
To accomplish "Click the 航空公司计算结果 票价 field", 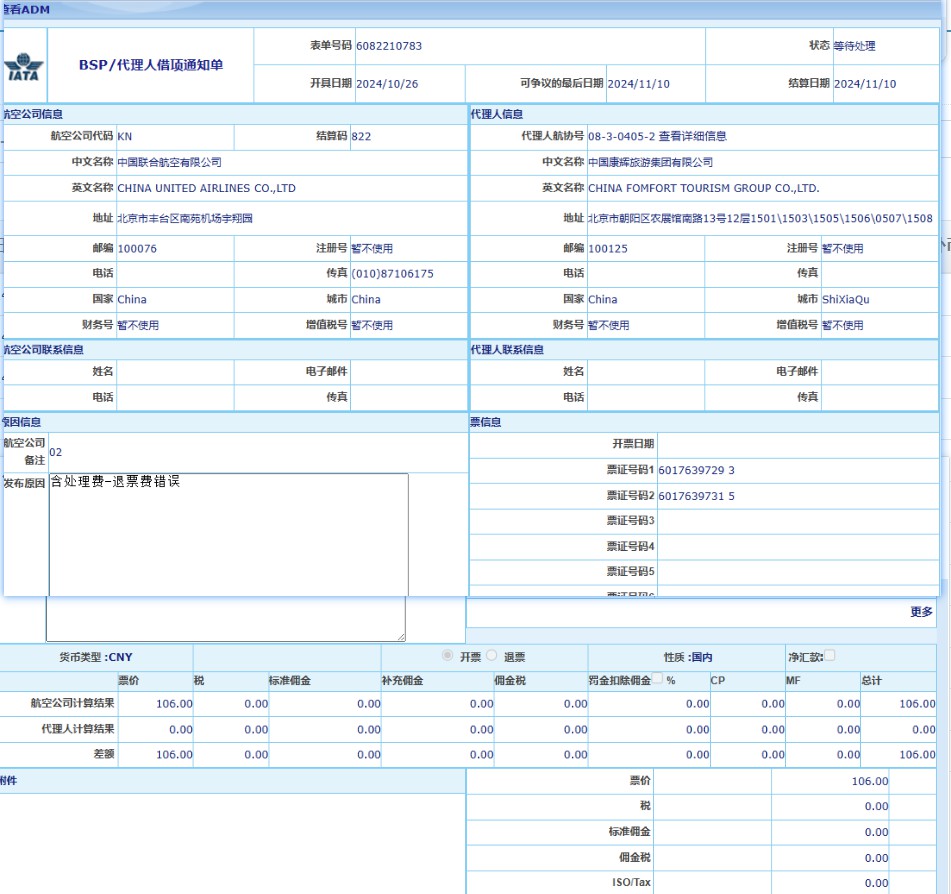I will coord(156,704).
